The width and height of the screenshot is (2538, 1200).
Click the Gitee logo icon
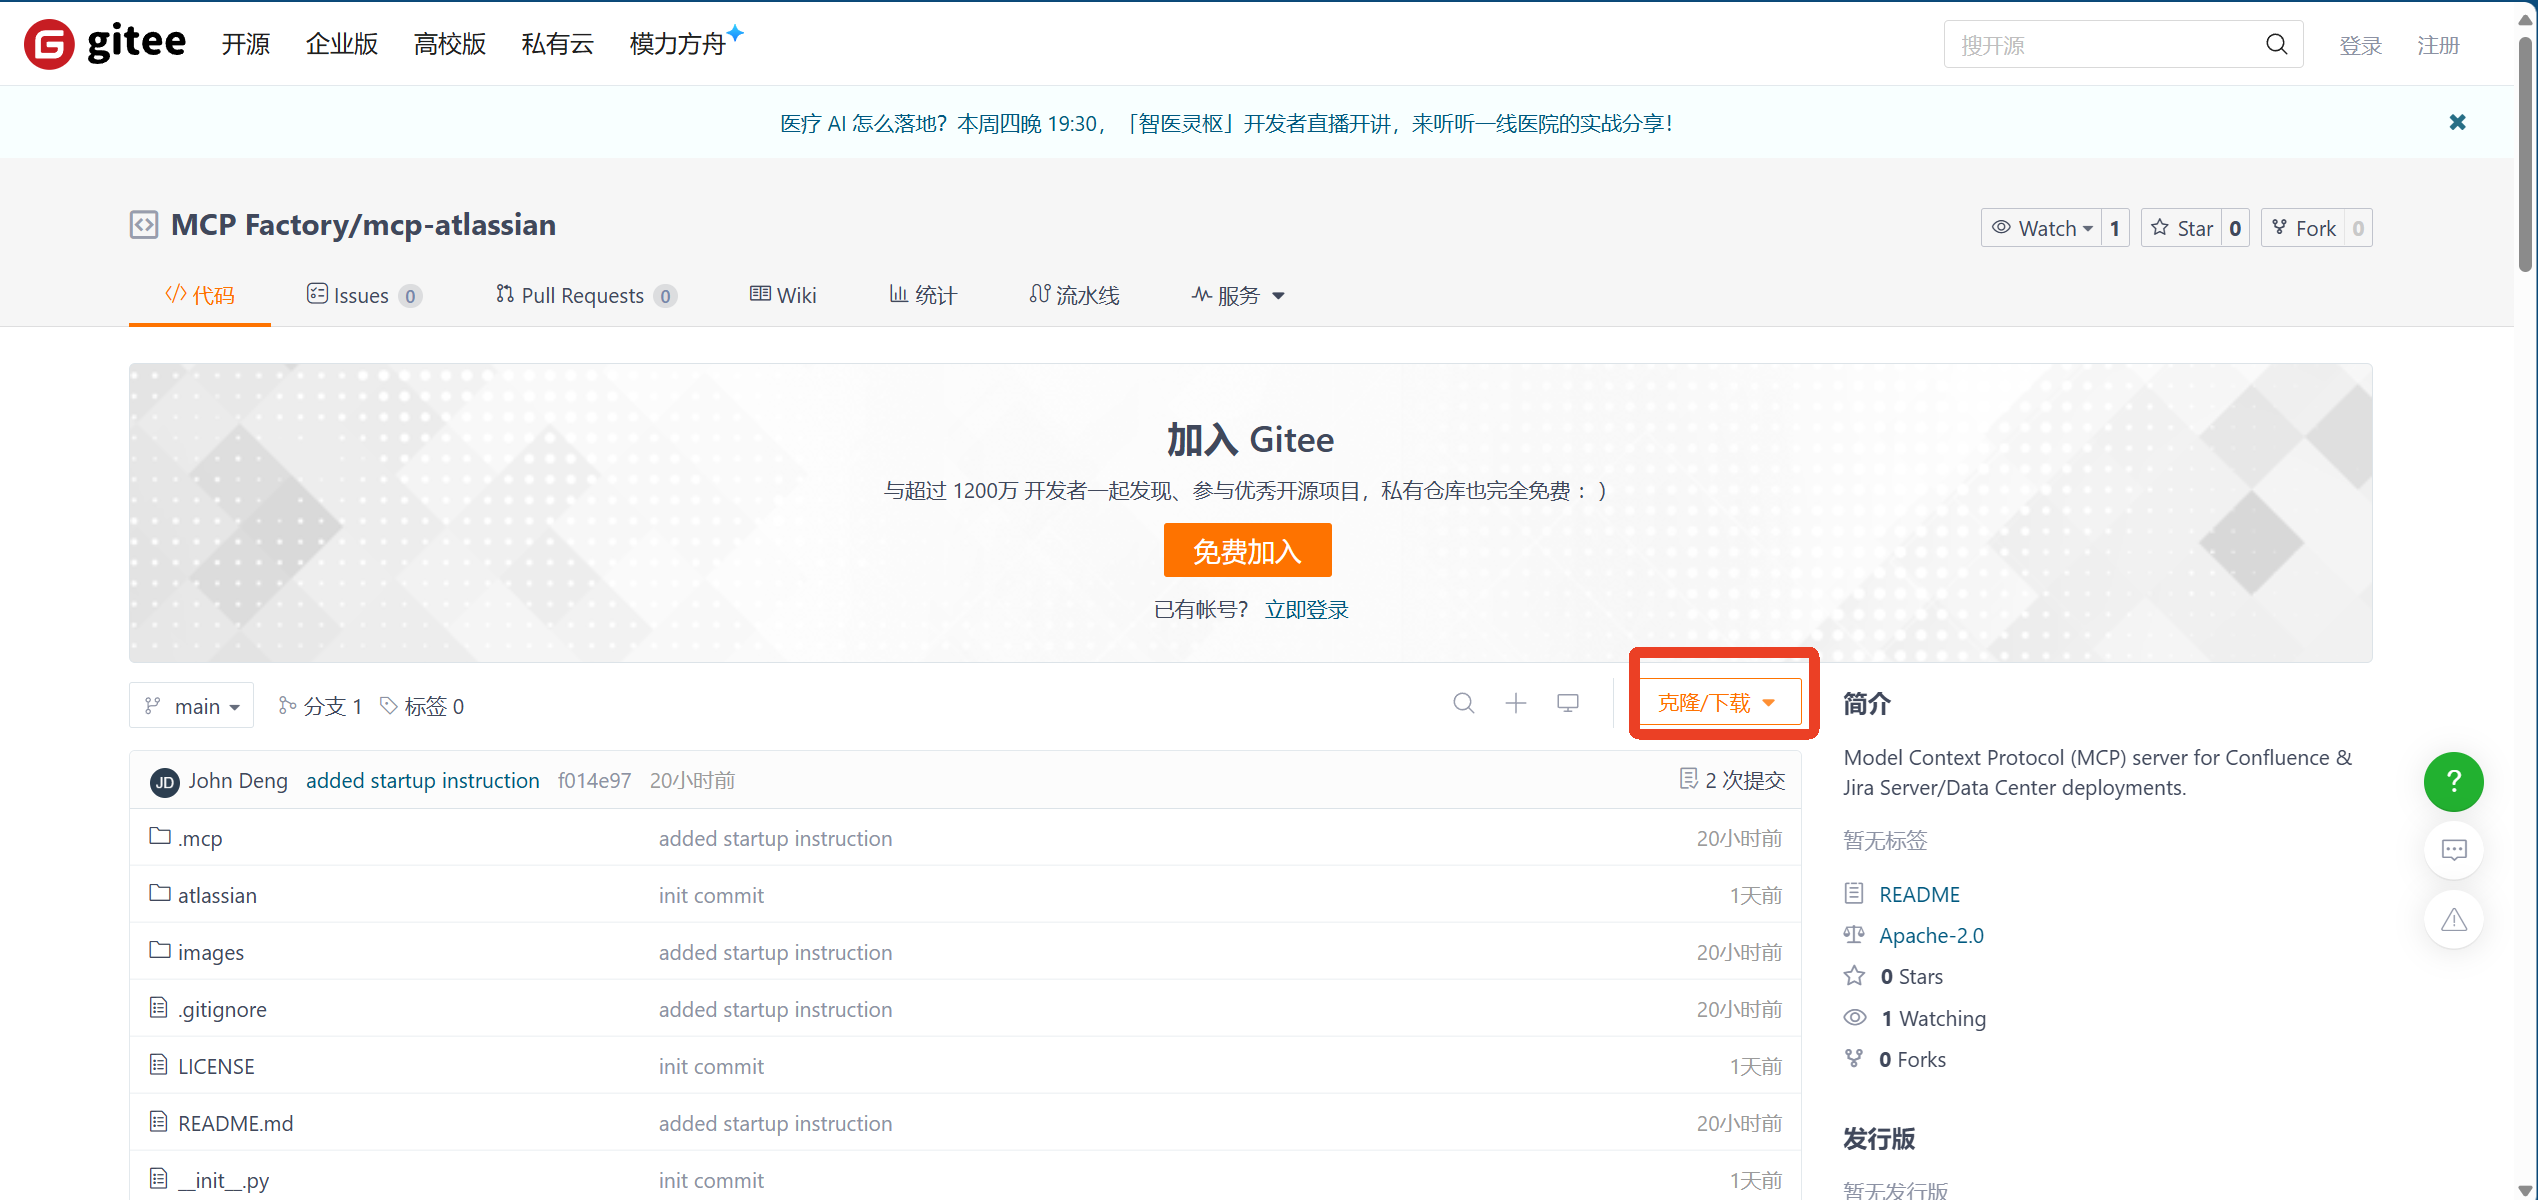(49, 44)
